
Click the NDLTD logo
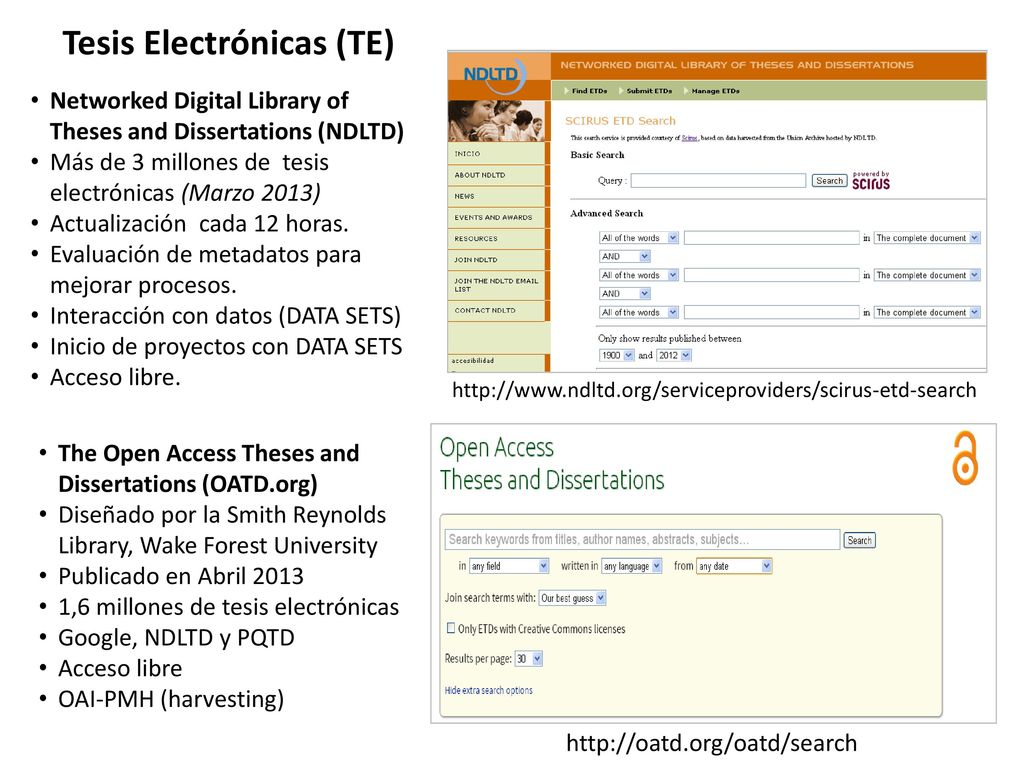point(494,74)
